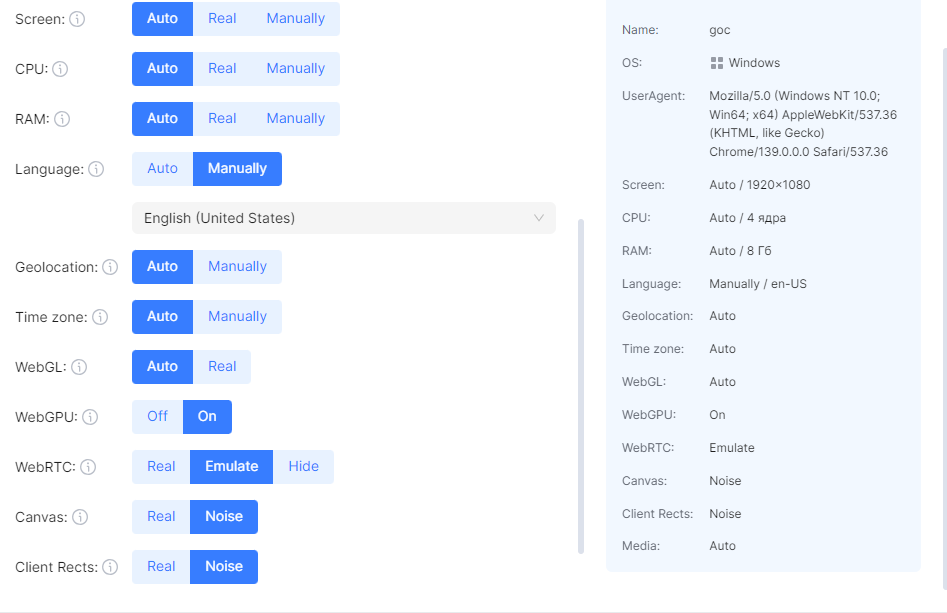Select Hide for WebRTC
This screenshot has width=947, height=613.
303,467
